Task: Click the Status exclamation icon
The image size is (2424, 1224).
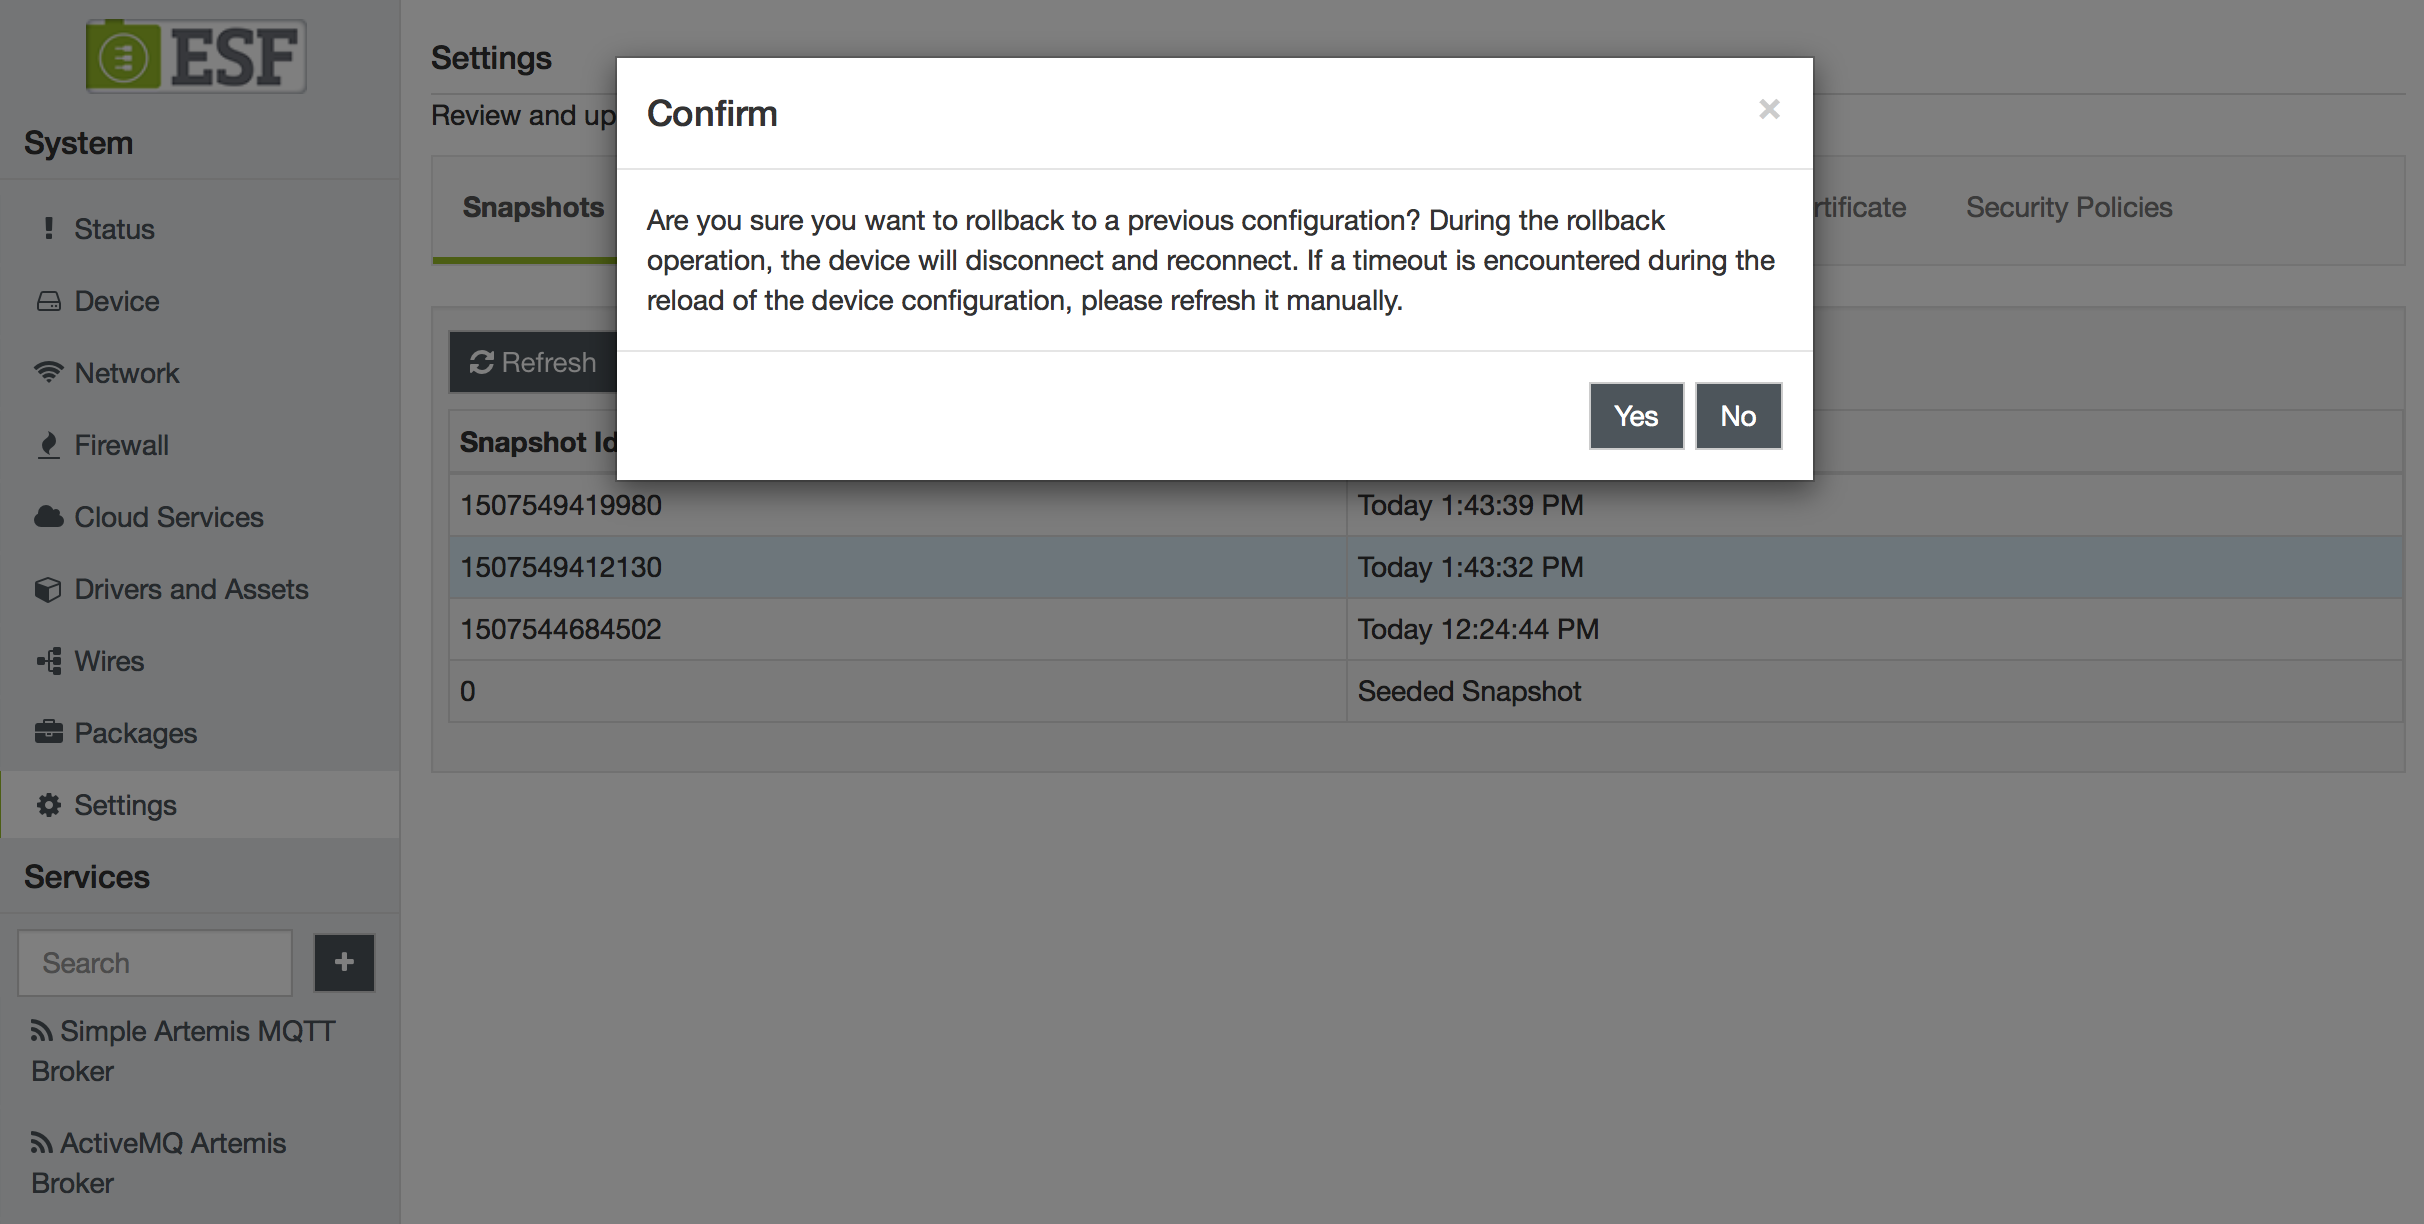Action: coord(48,228)
